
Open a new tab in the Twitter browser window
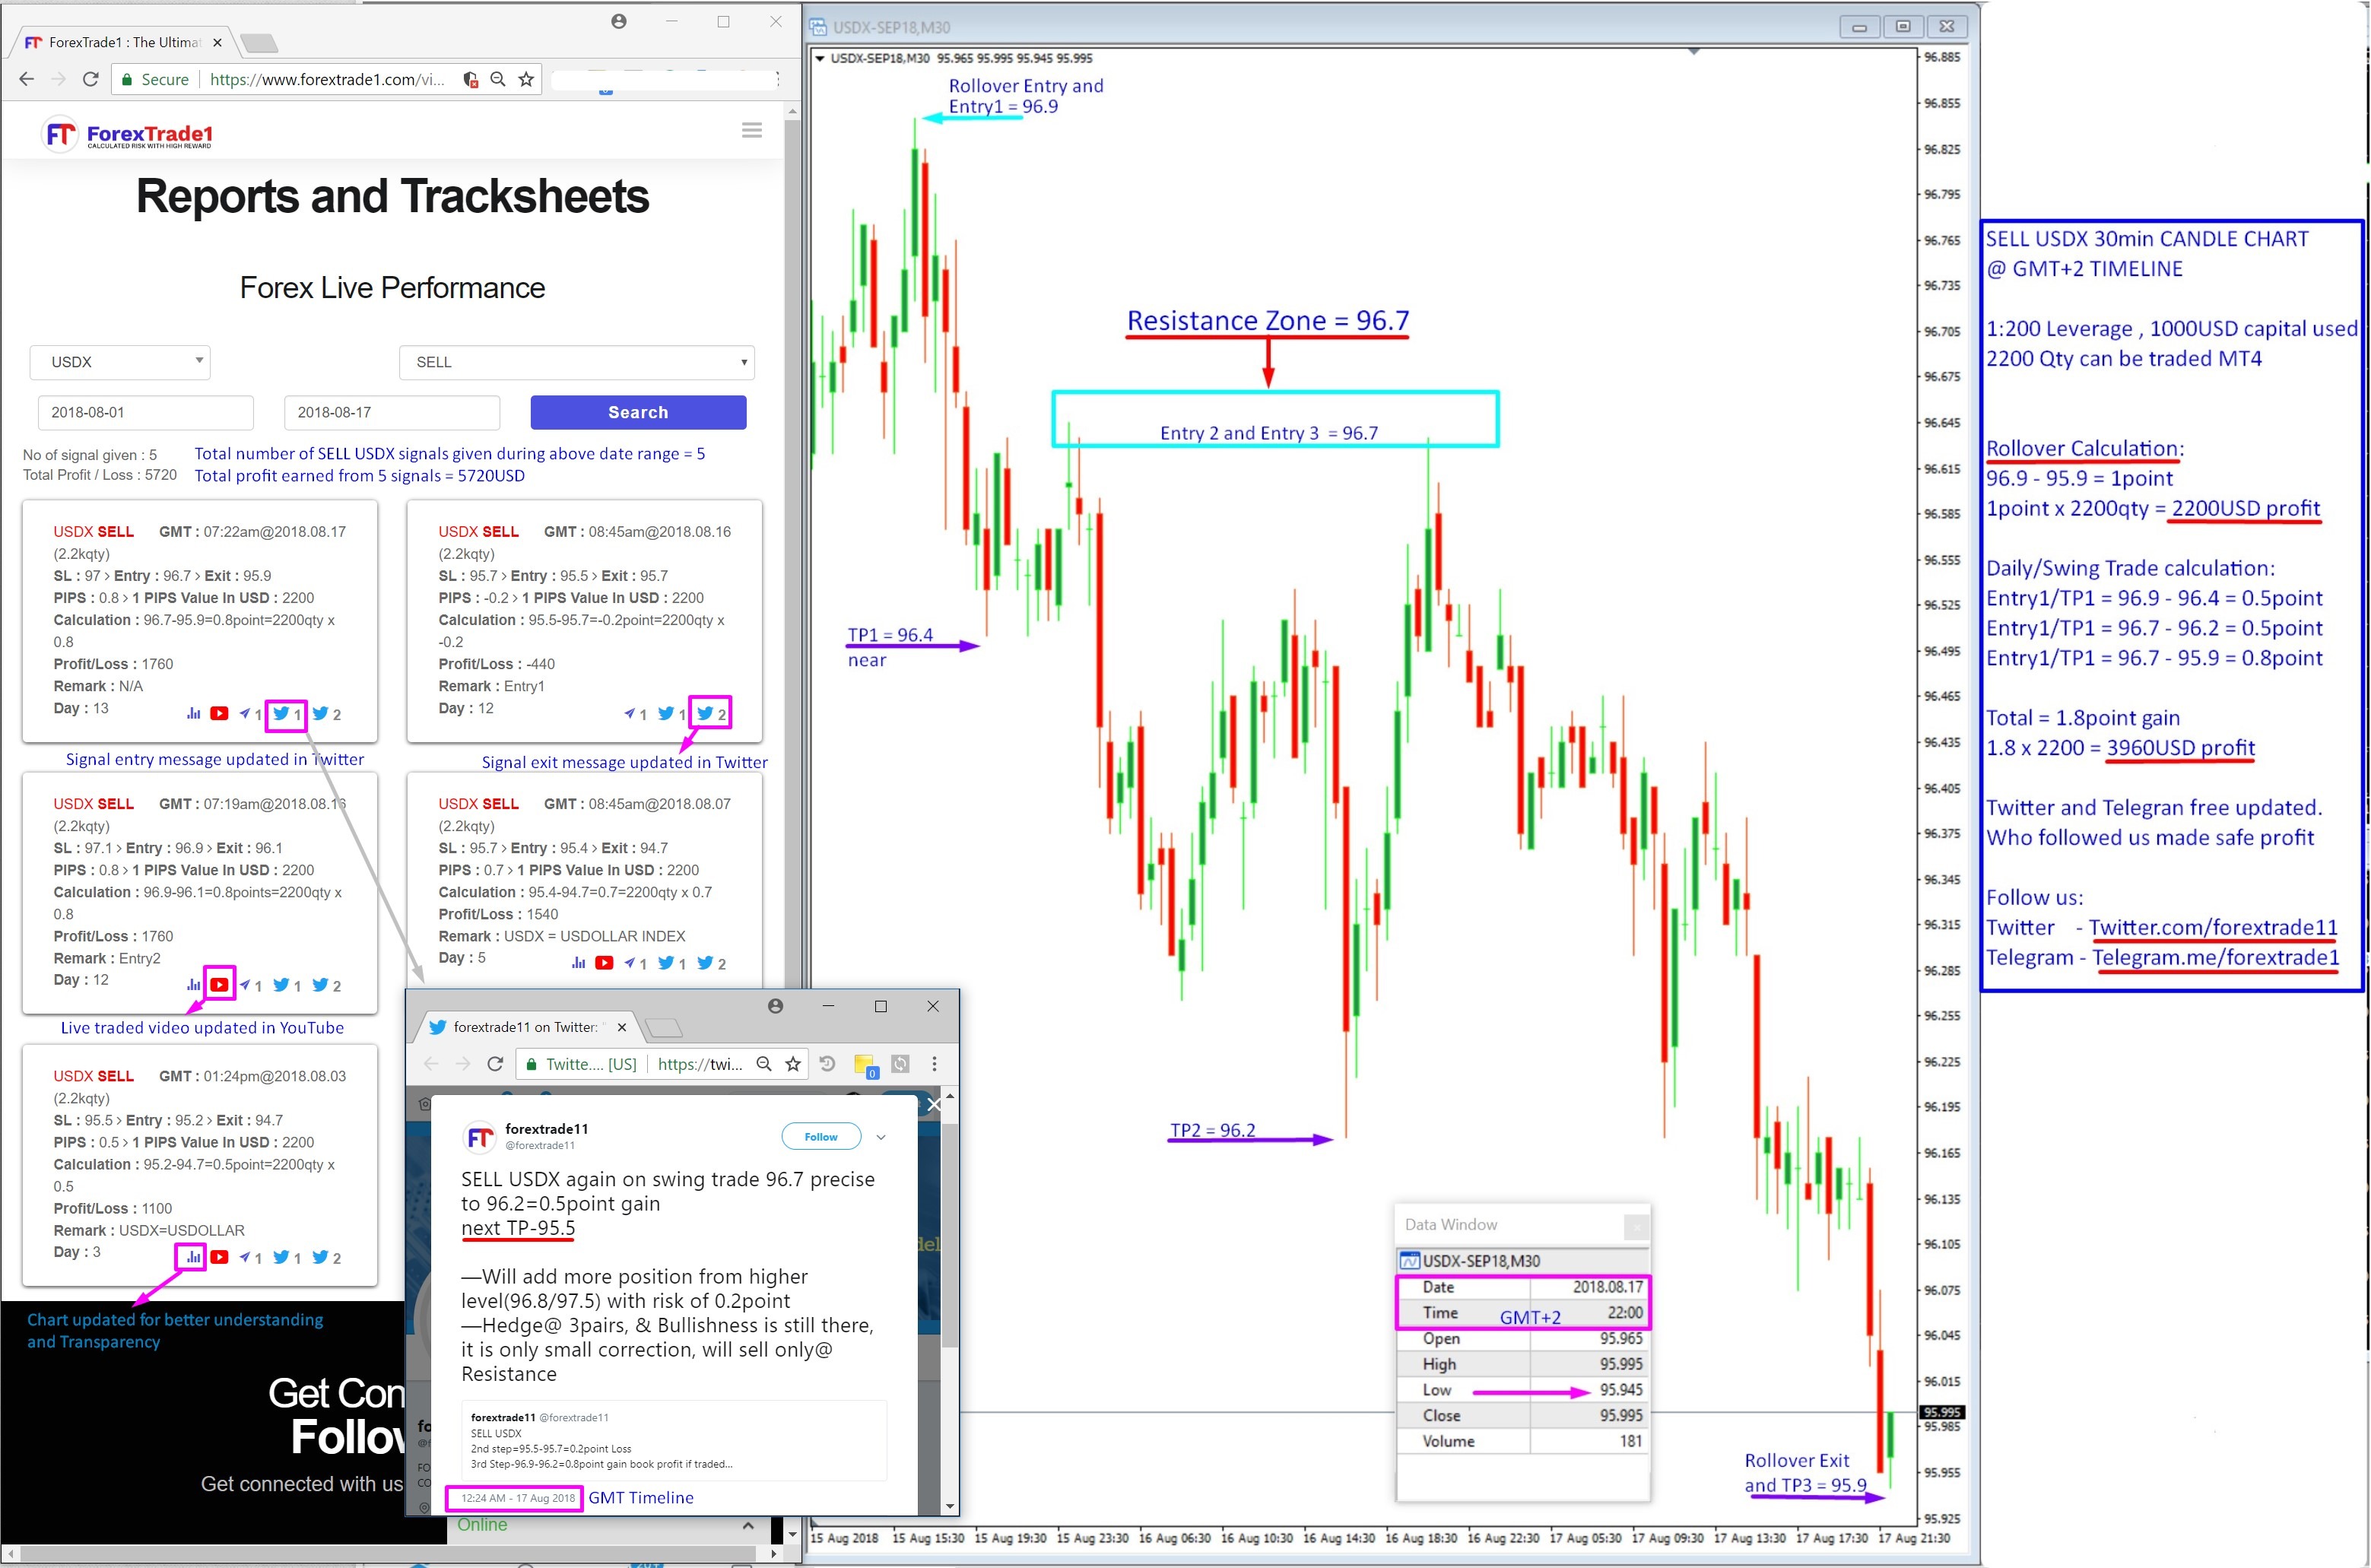[x=664, y=1027]
